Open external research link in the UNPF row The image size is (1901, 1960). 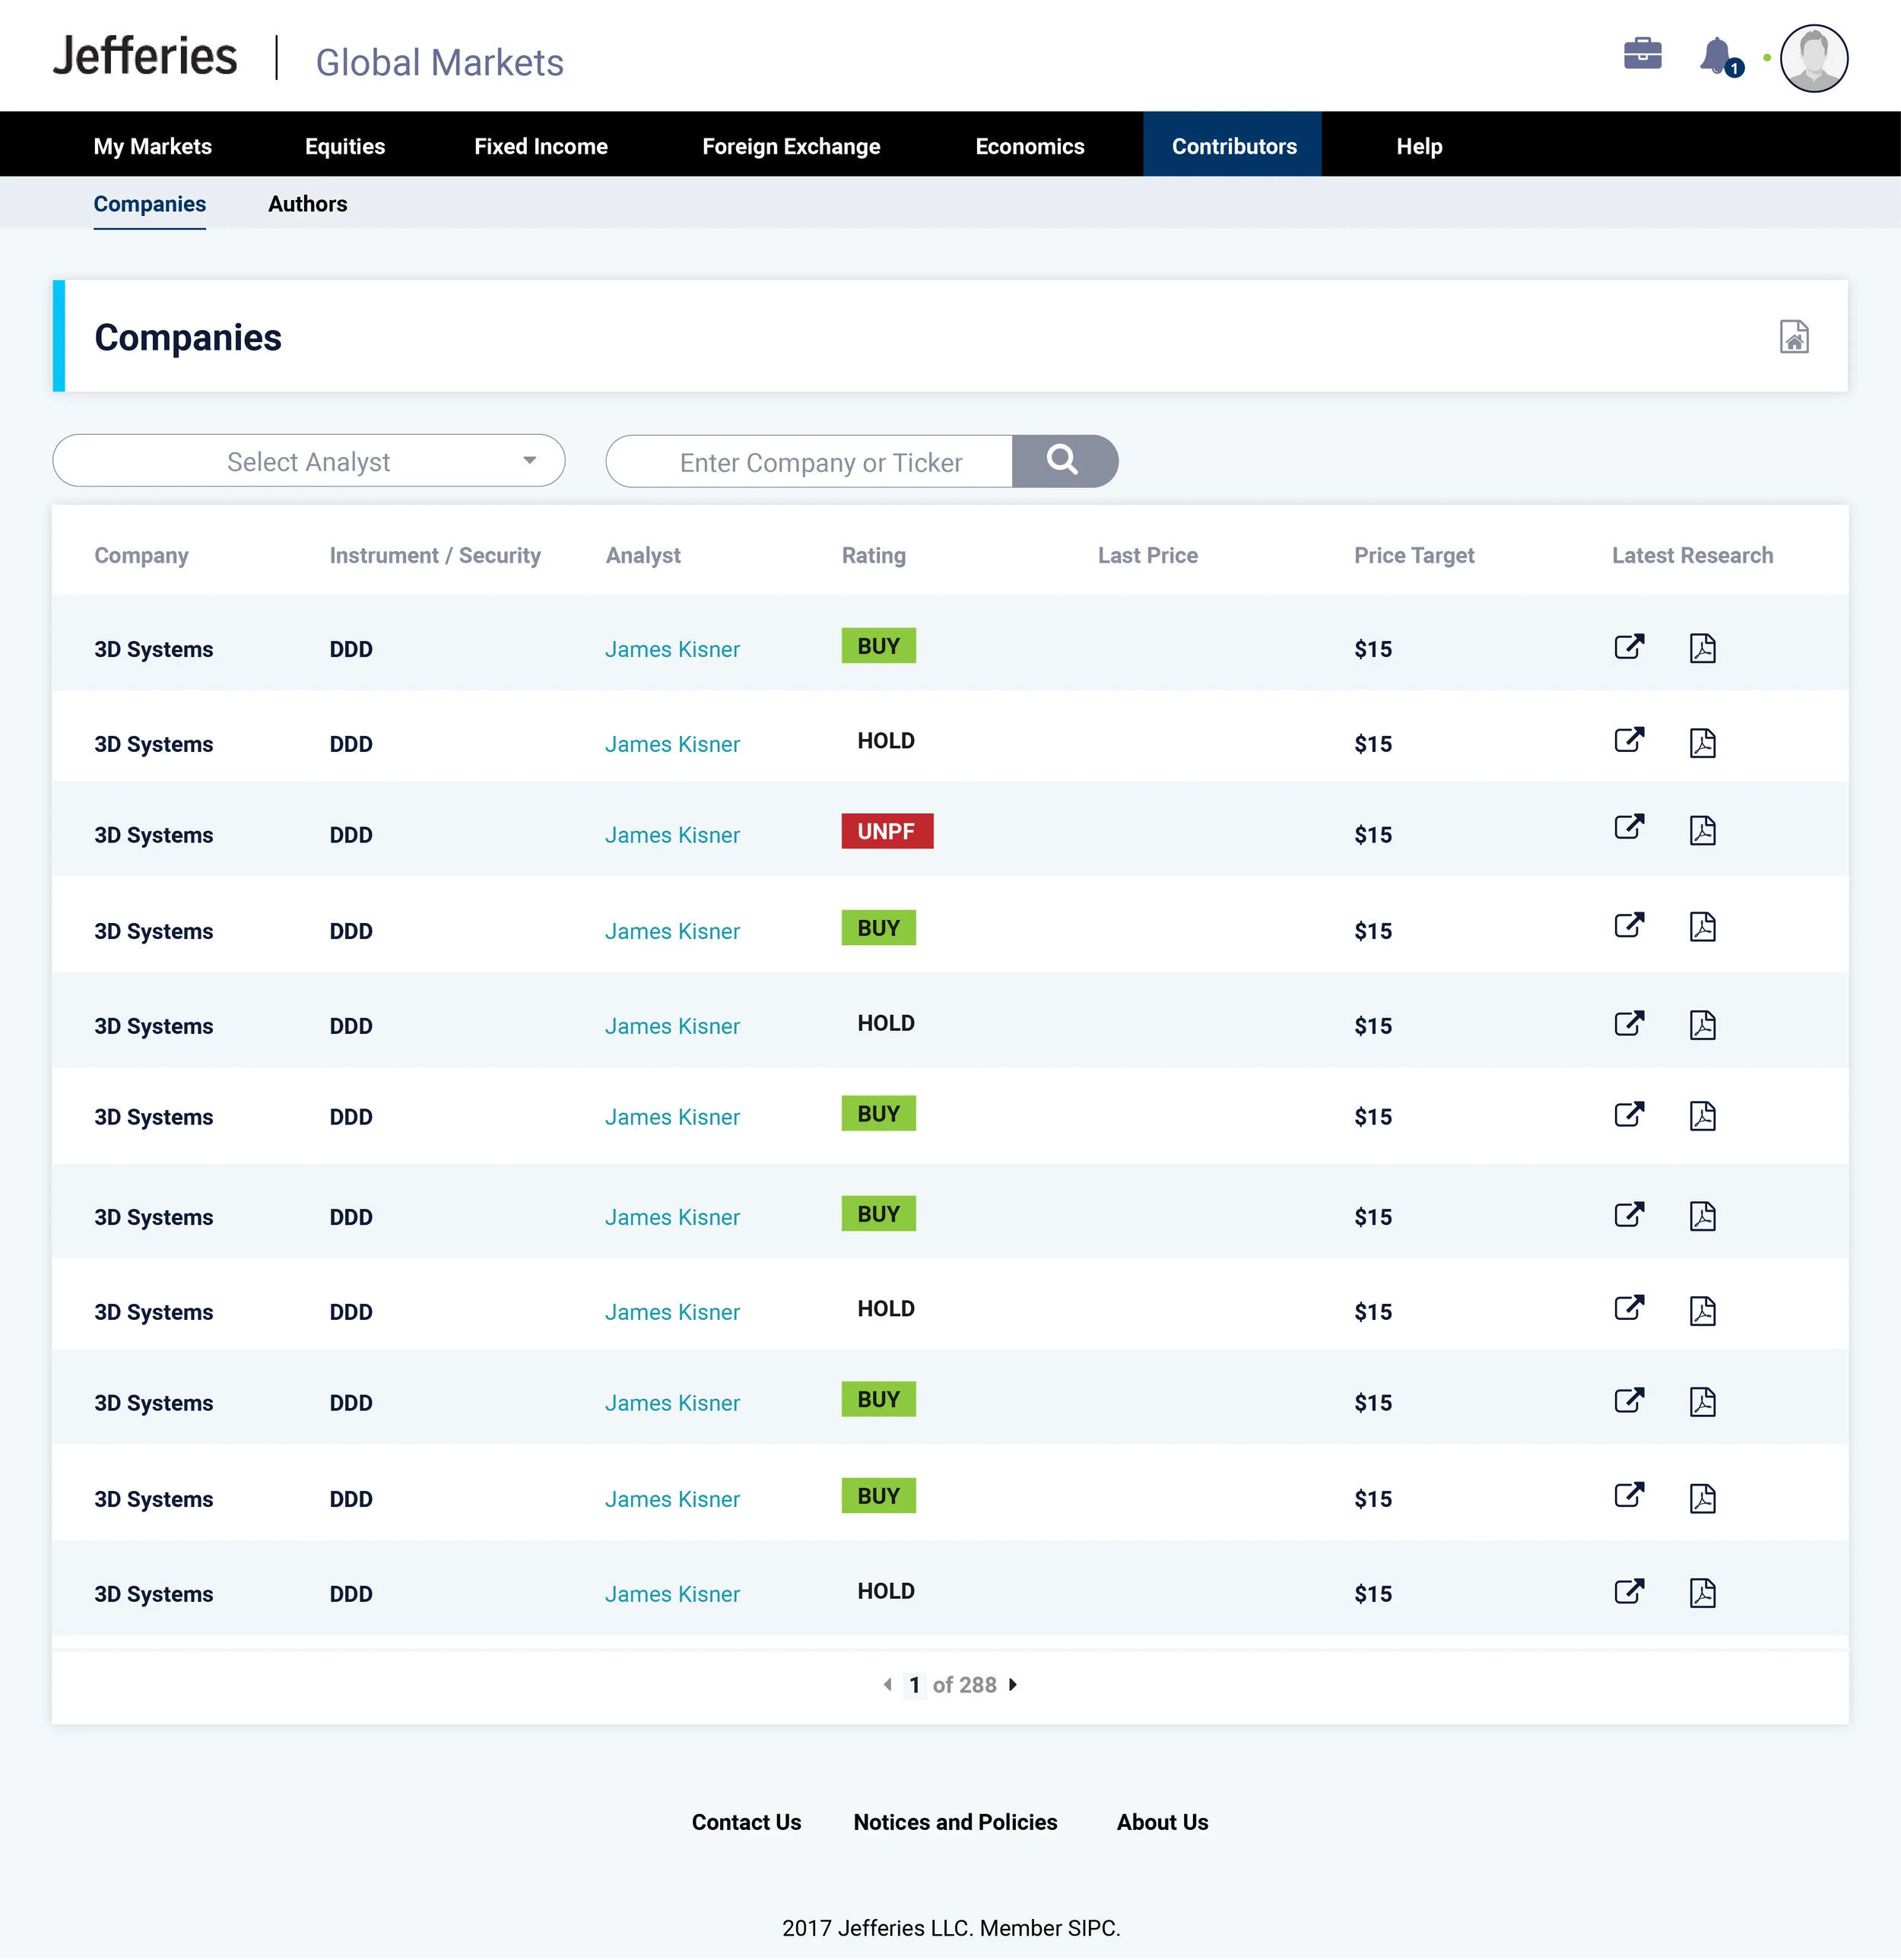(x=1629, y=827)
